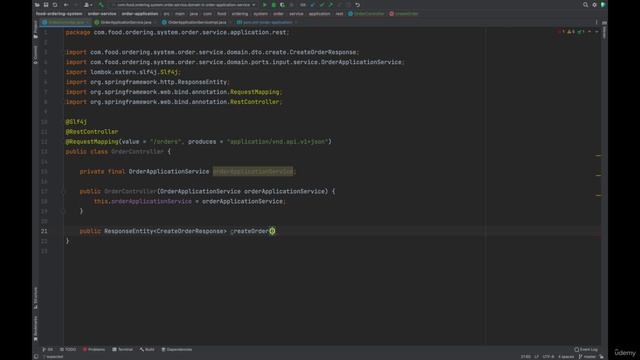Click the JetBrains Toolbox icon at top right
The width and height of the screenshot is (640, 360).
(x=603, y=5)
